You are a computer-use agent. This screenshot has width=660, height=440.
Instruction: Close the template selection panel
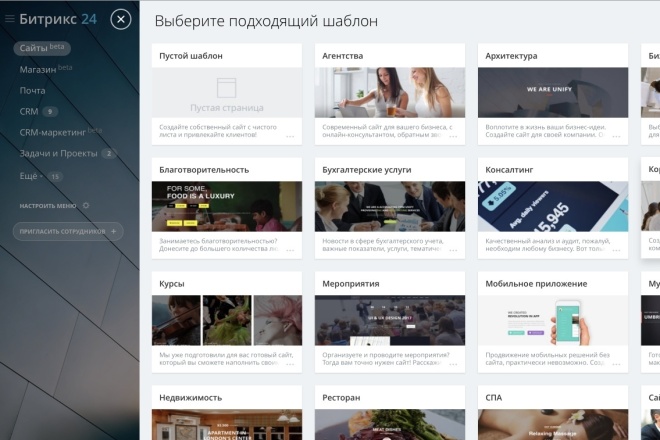point(121,19)
